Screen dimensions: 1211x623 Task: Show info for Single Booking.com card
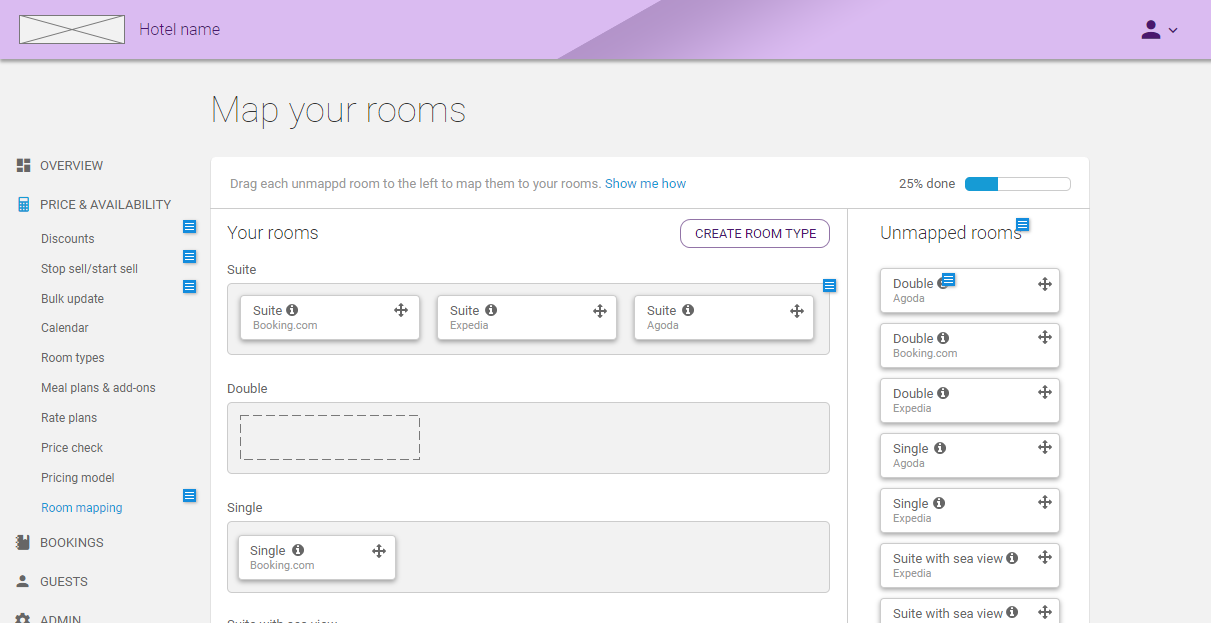298,550
